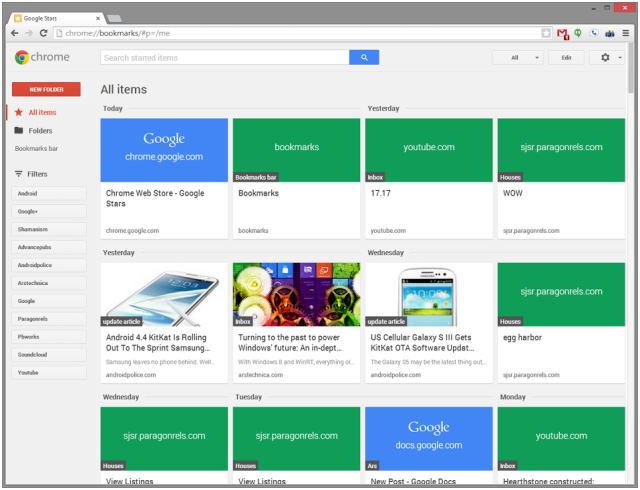Click Chrome Web Store - Google Stars title
The image size is (640, 490).
155,198
